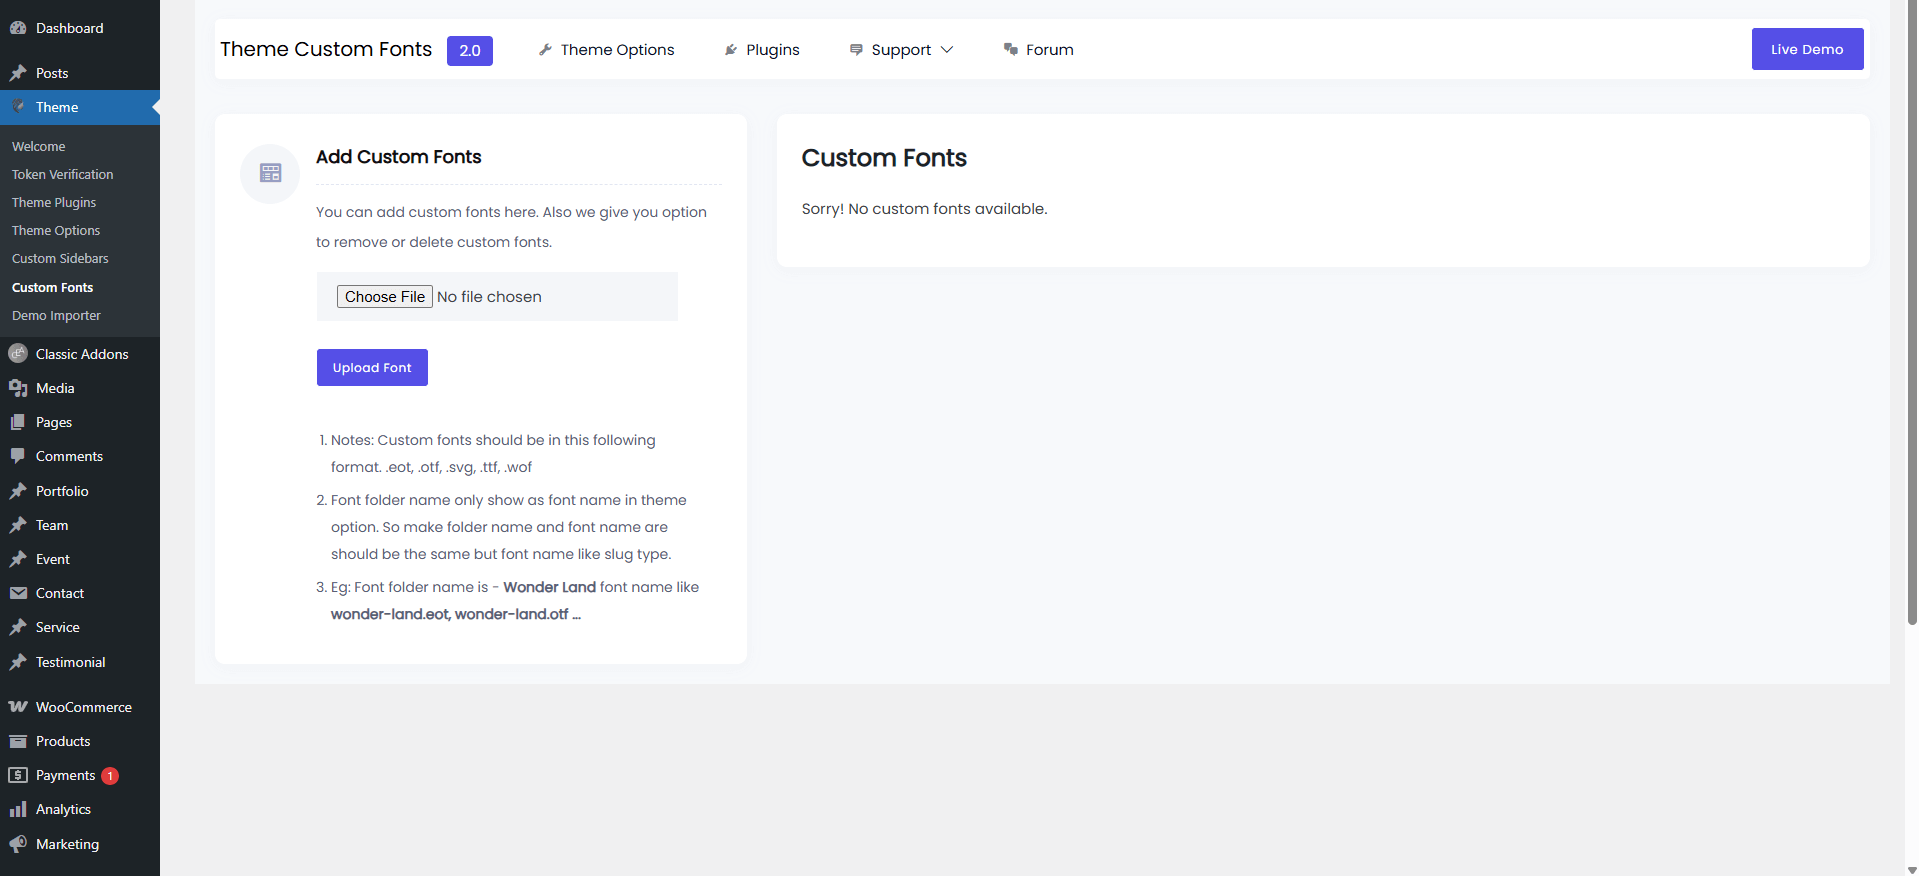The height and width of the screenshot is (876, 1919).
Task: Click the Dashboard gauge icon in sidebar
Action: pos(18,28)
